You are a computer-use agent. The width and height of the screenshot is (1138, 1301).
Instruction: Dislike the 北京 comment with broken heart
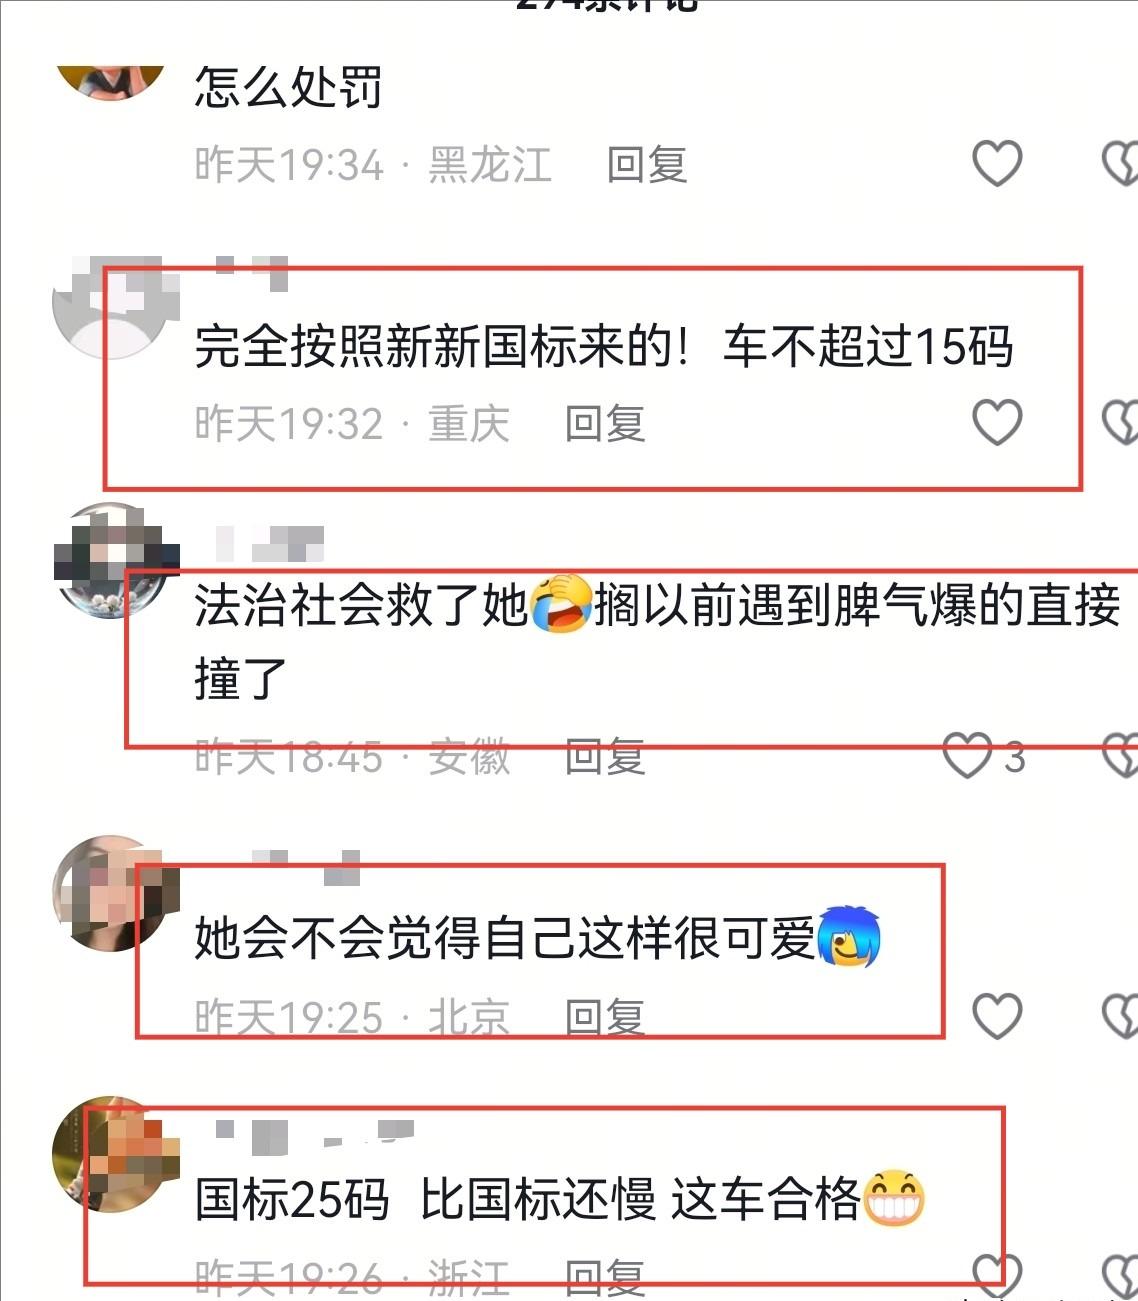[x=1121, y=1017]
